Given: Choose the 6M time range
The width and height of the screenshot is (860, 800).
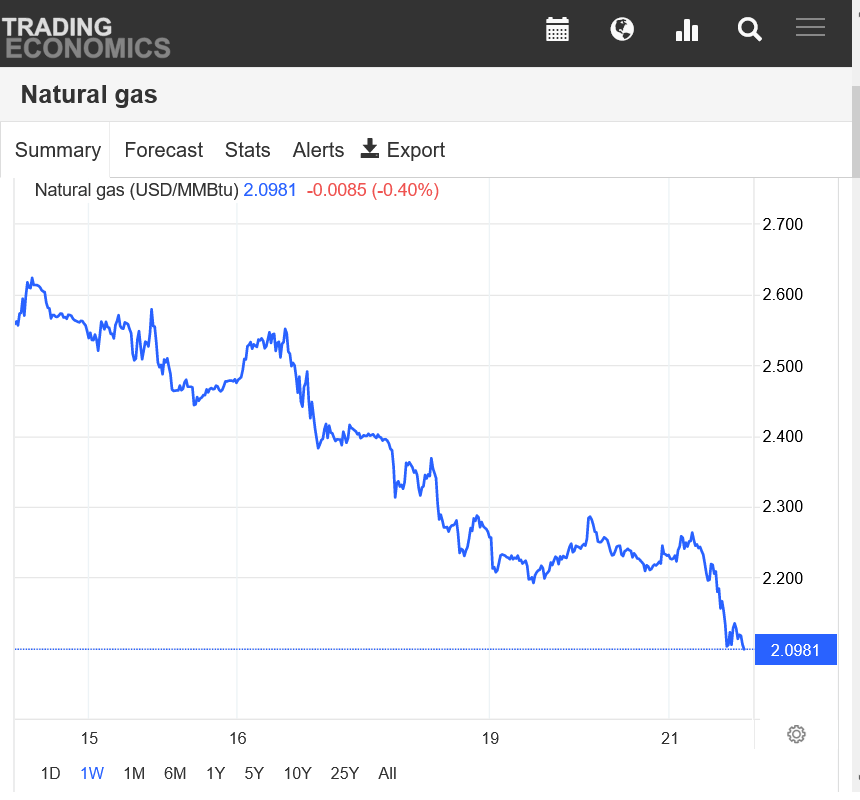Looking at the screenshot, I should click(x=175, y=773).
